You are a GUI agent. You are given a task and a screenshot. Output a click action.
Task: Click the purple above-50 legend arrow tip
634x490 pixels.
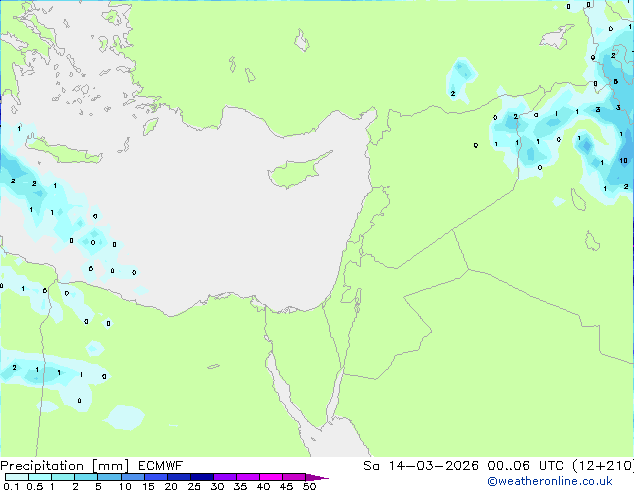point(317,477)
